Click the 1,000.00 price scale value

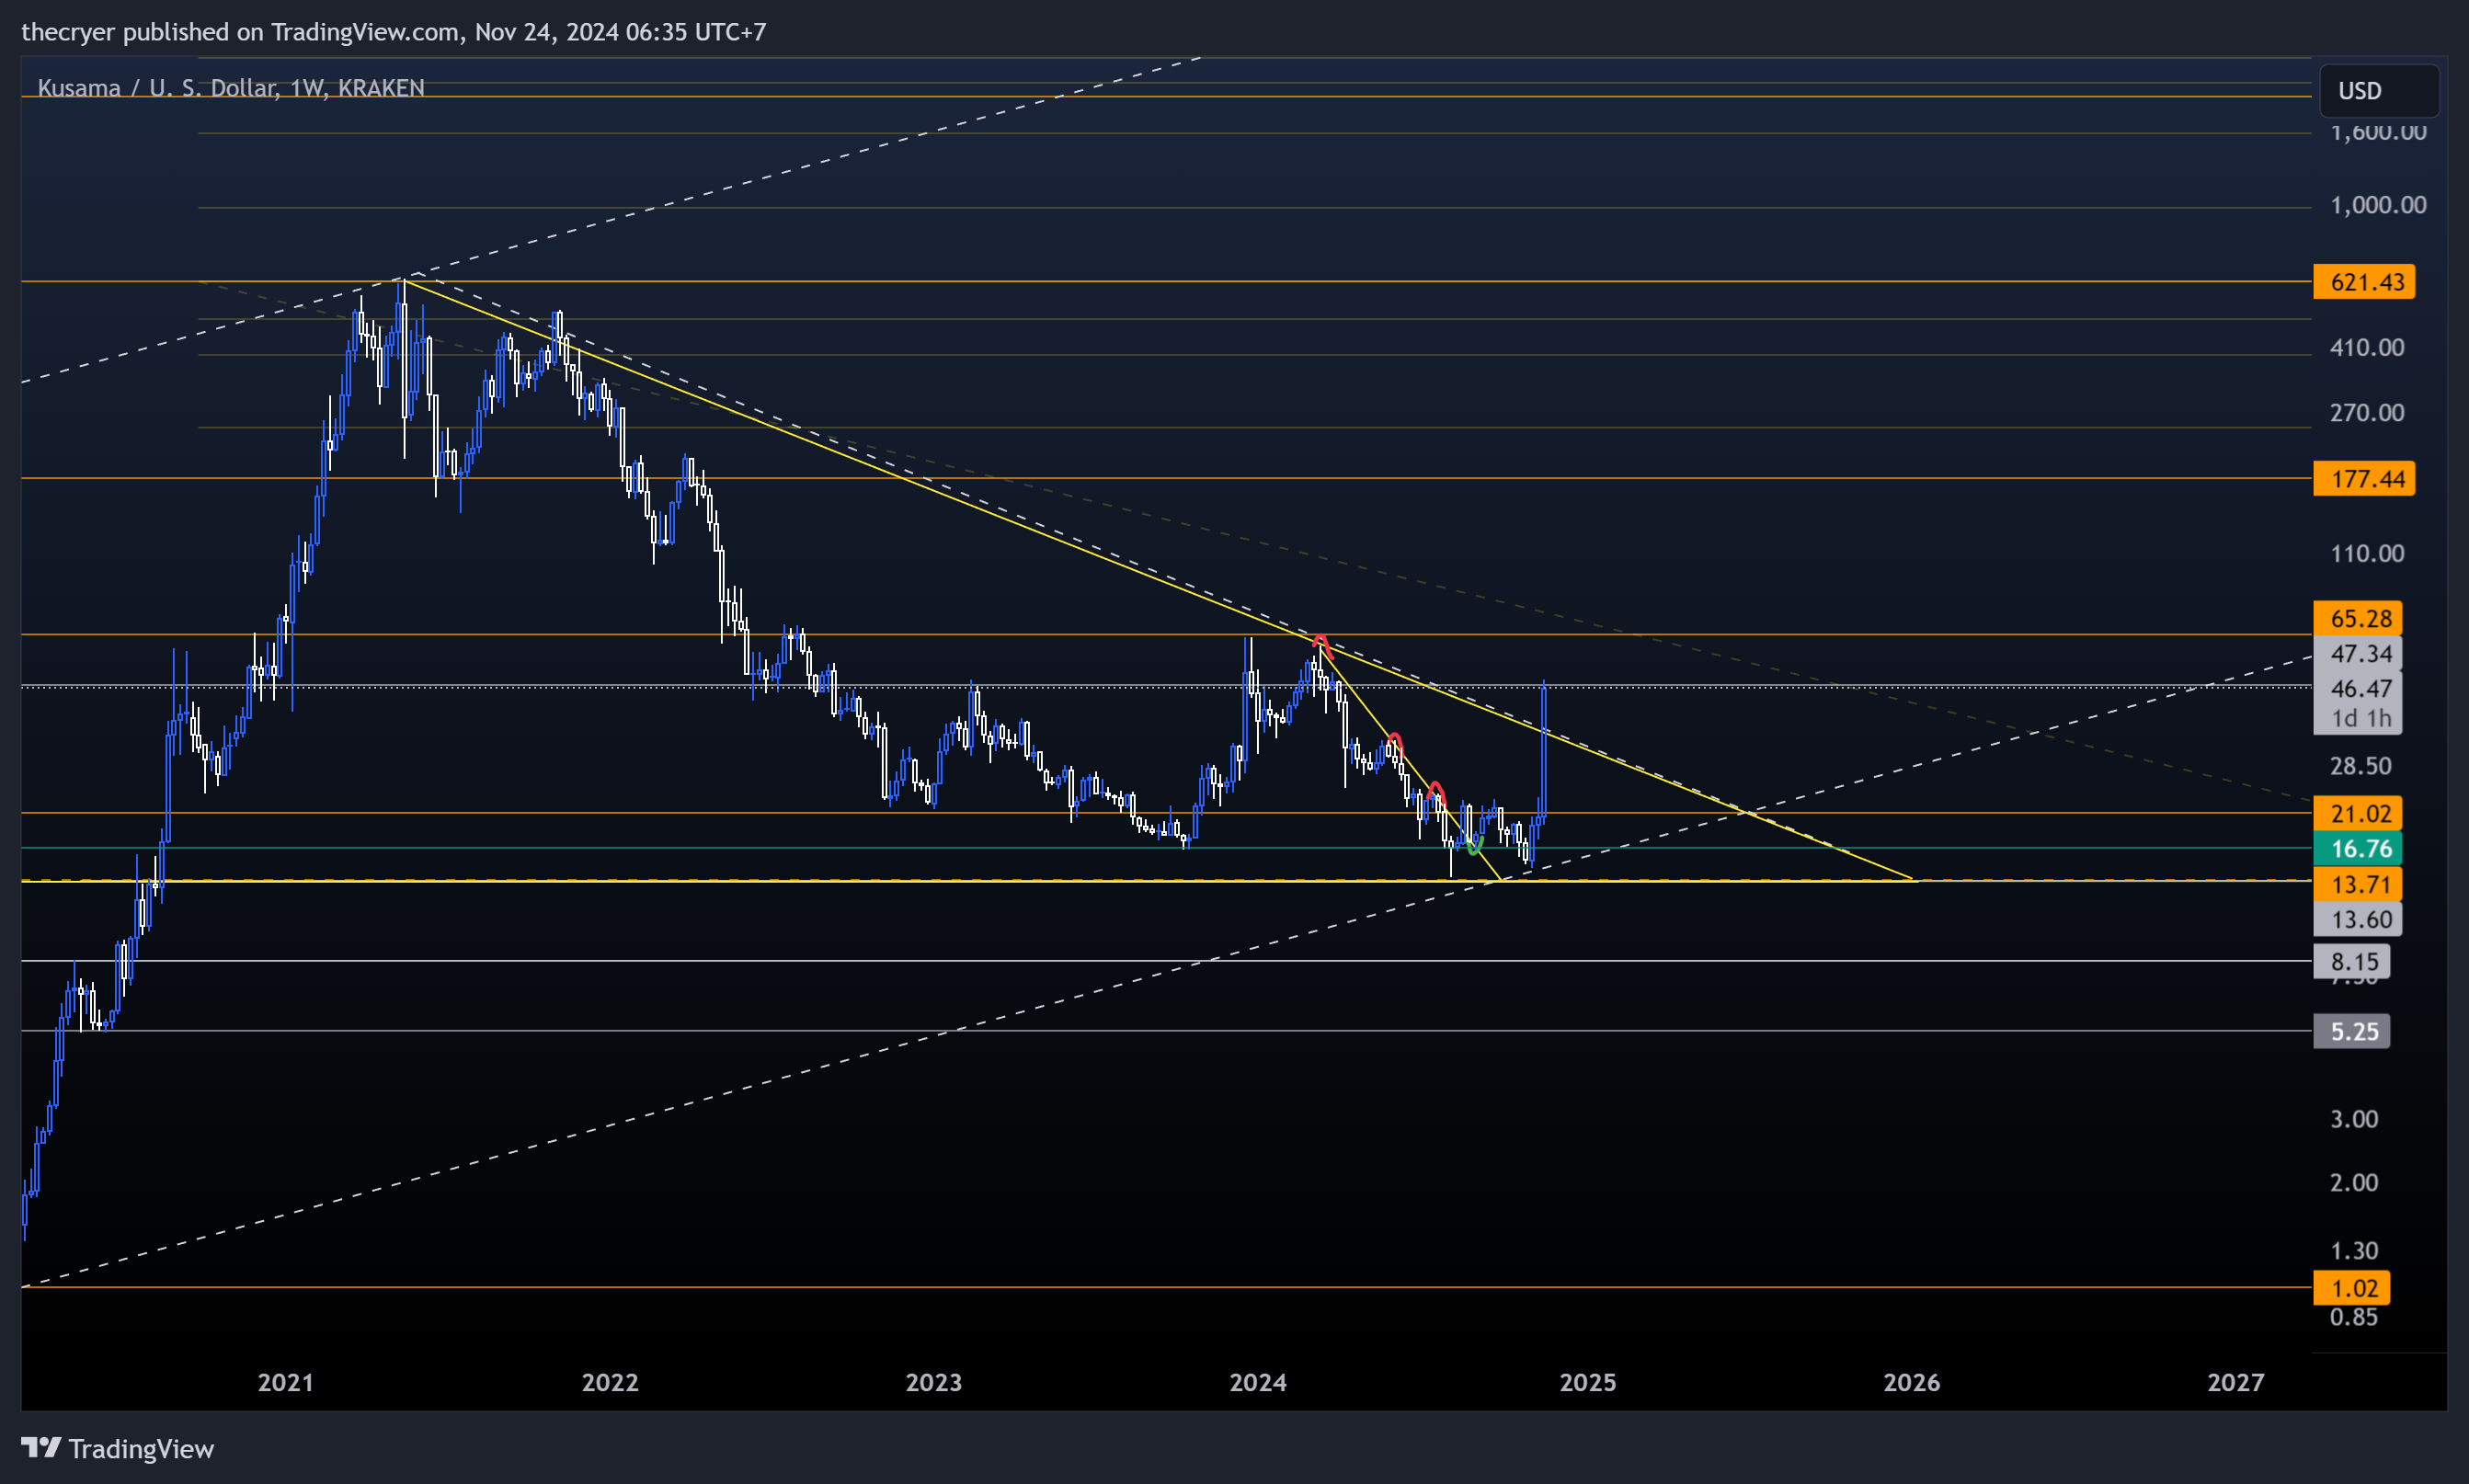point(2378,205)
